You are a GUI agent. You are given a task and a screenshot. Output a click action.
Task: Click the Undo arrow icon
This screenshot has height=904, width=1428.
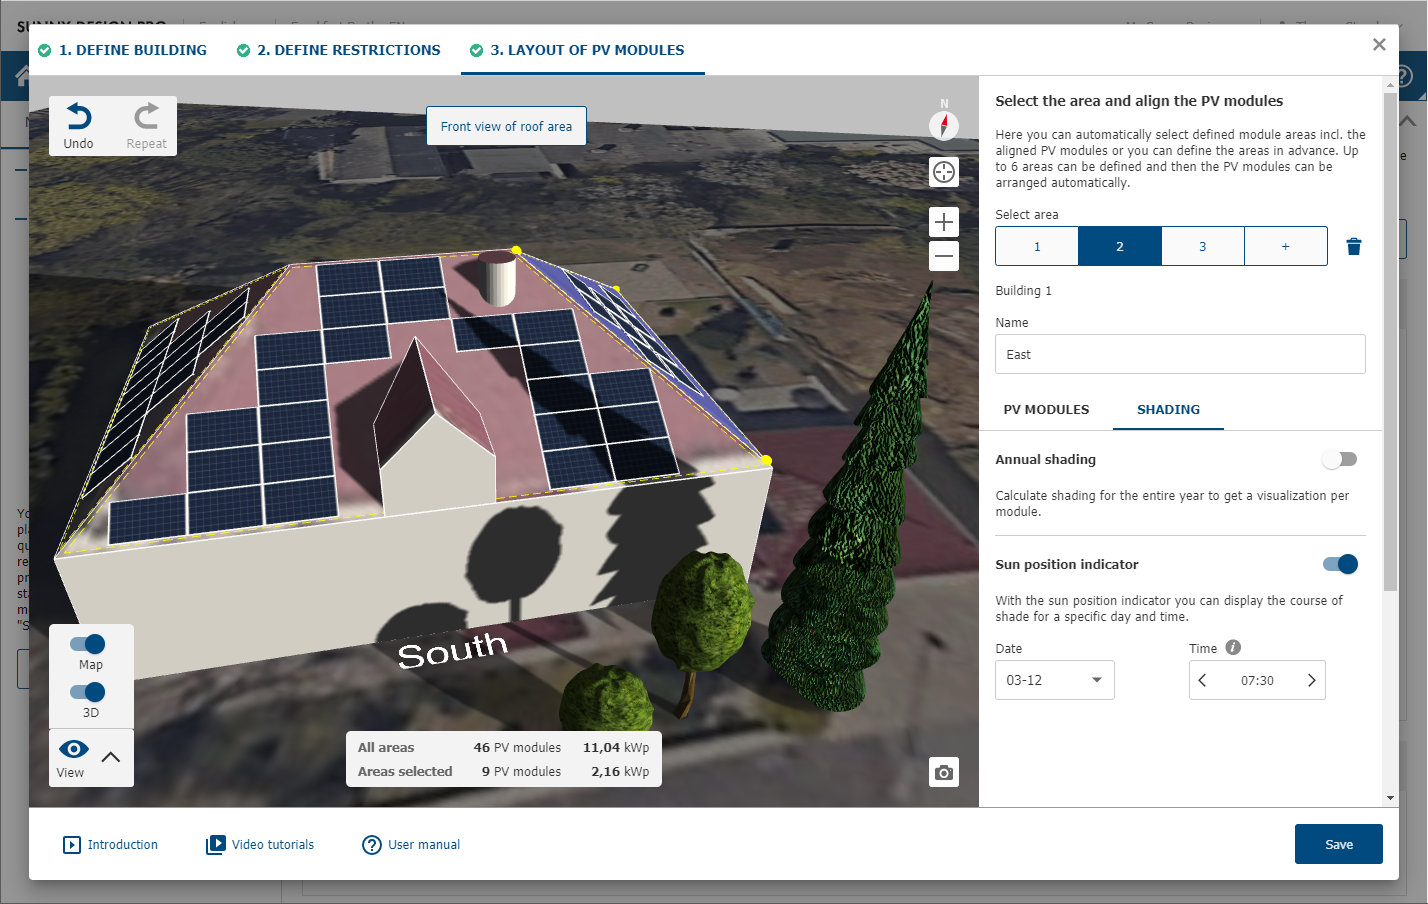pos(79,117)
